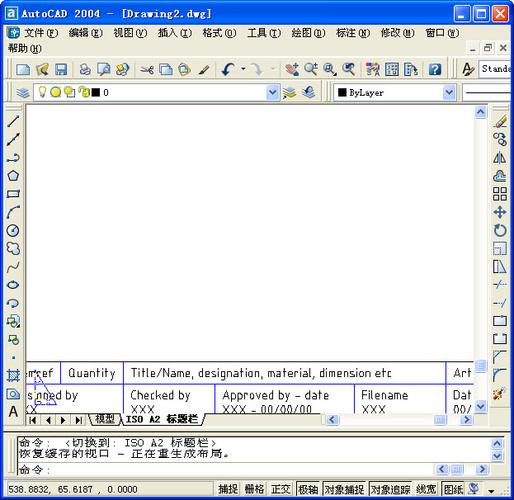Click the Plot print icon
Viewport: 514px width, 500px height.
tap(85, 69)
